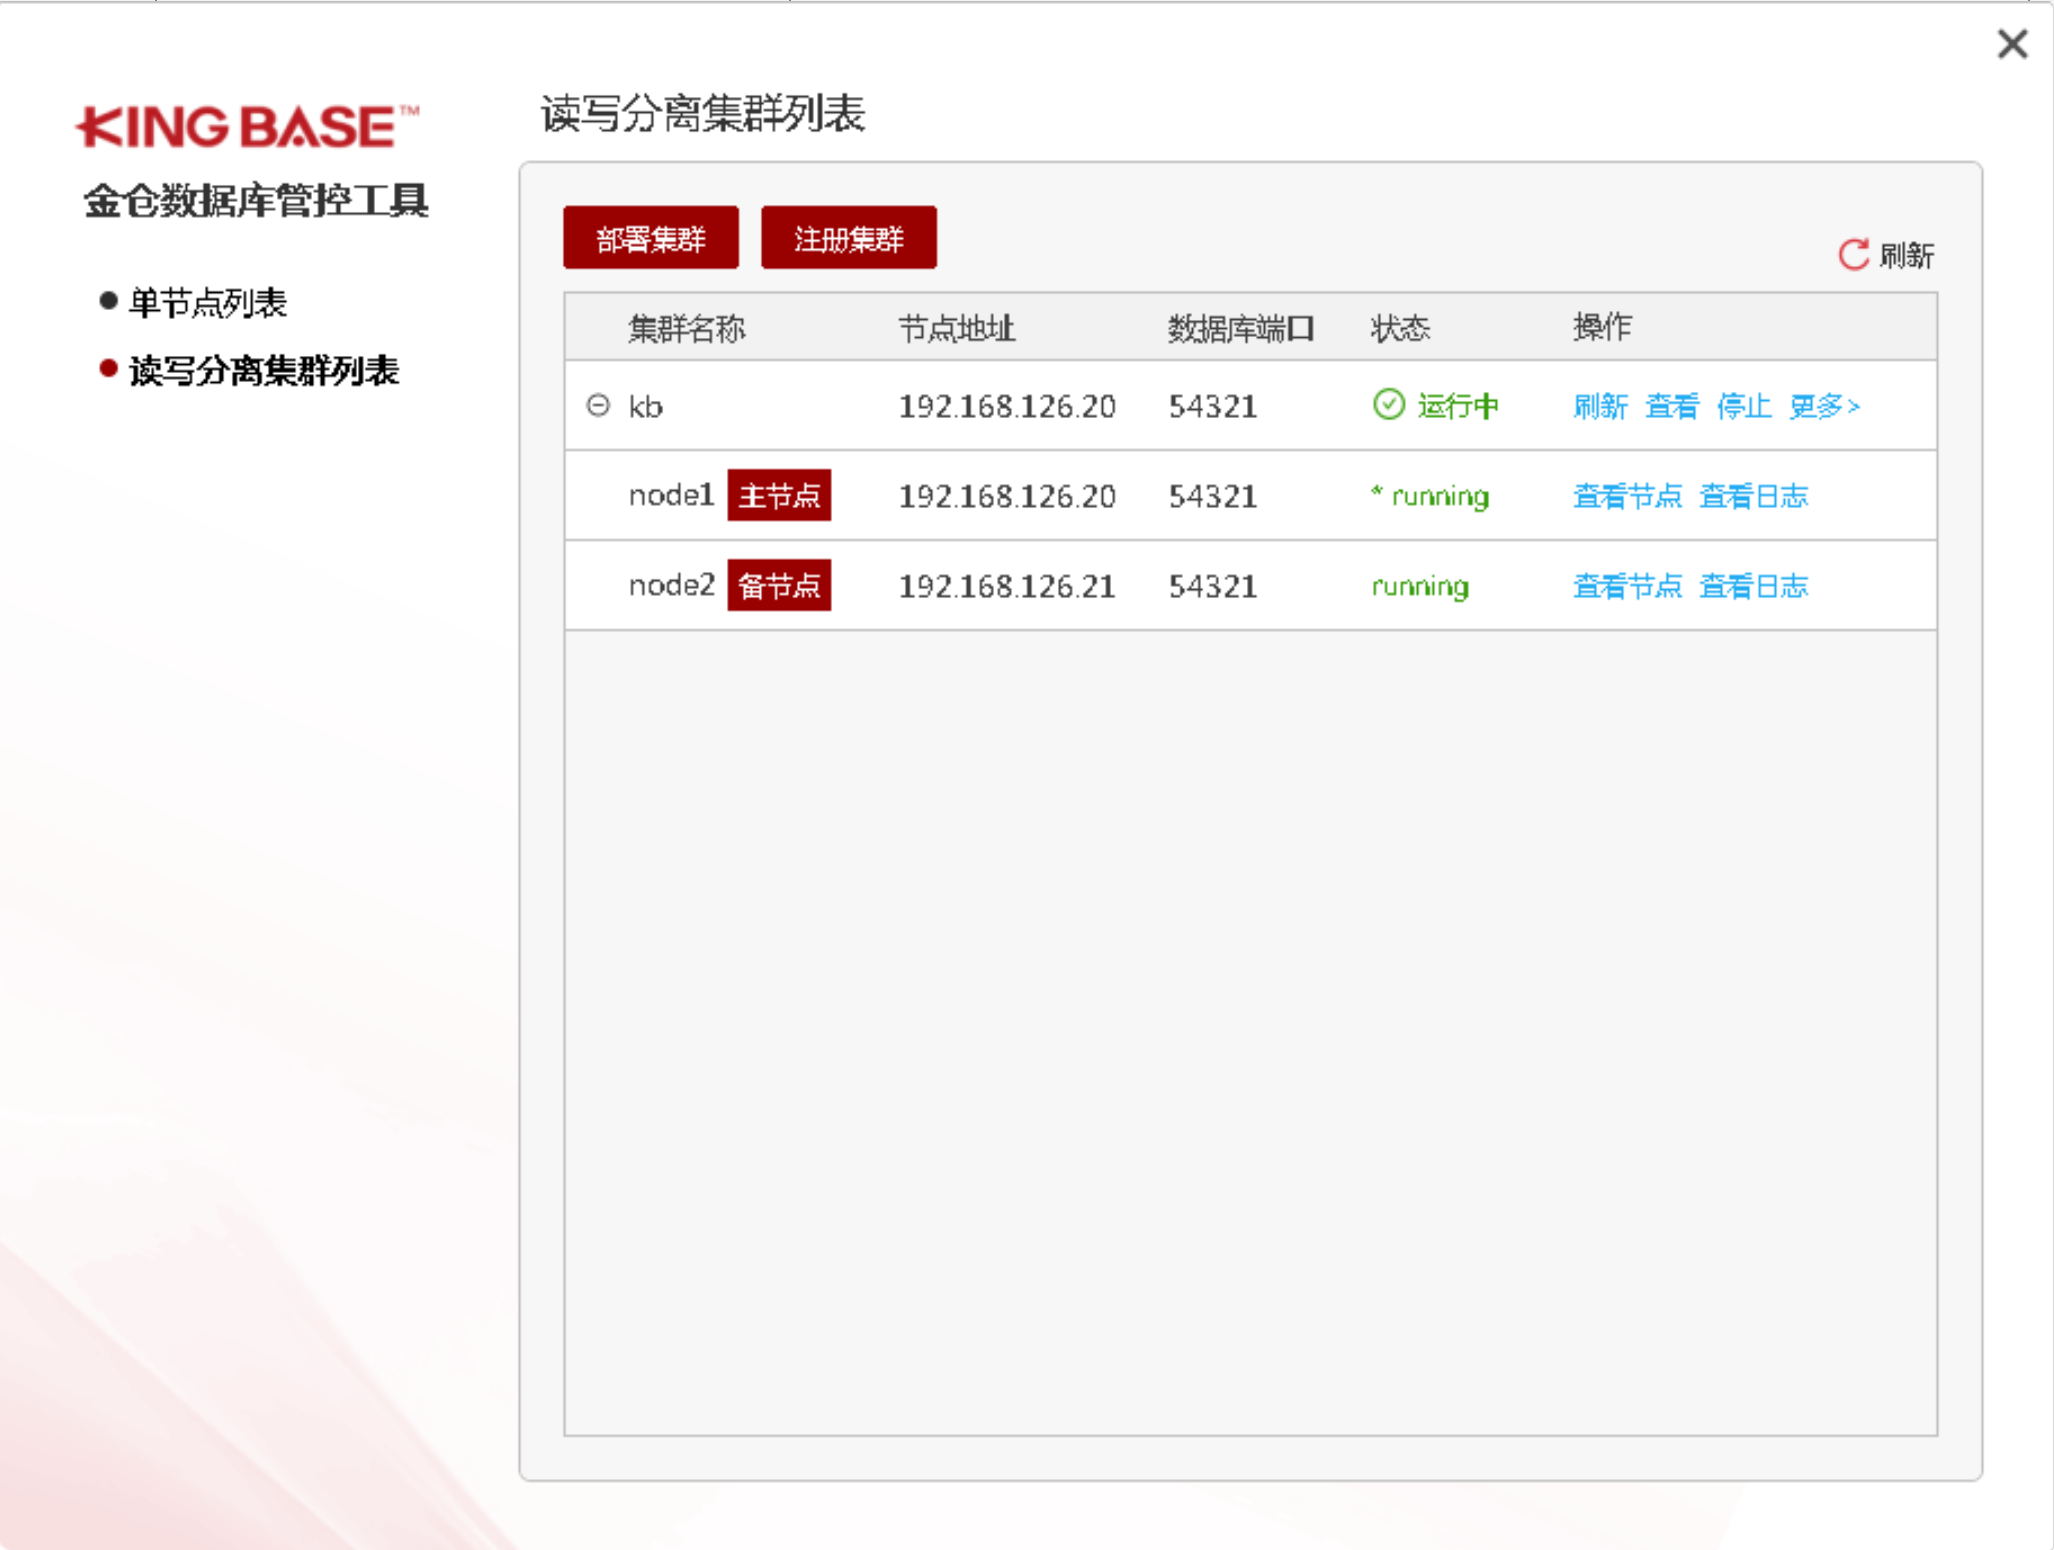This screenshot has height=1550, width=2054.
Task: Open the 单节点列表 menu item
Action: tap(207, 303)
